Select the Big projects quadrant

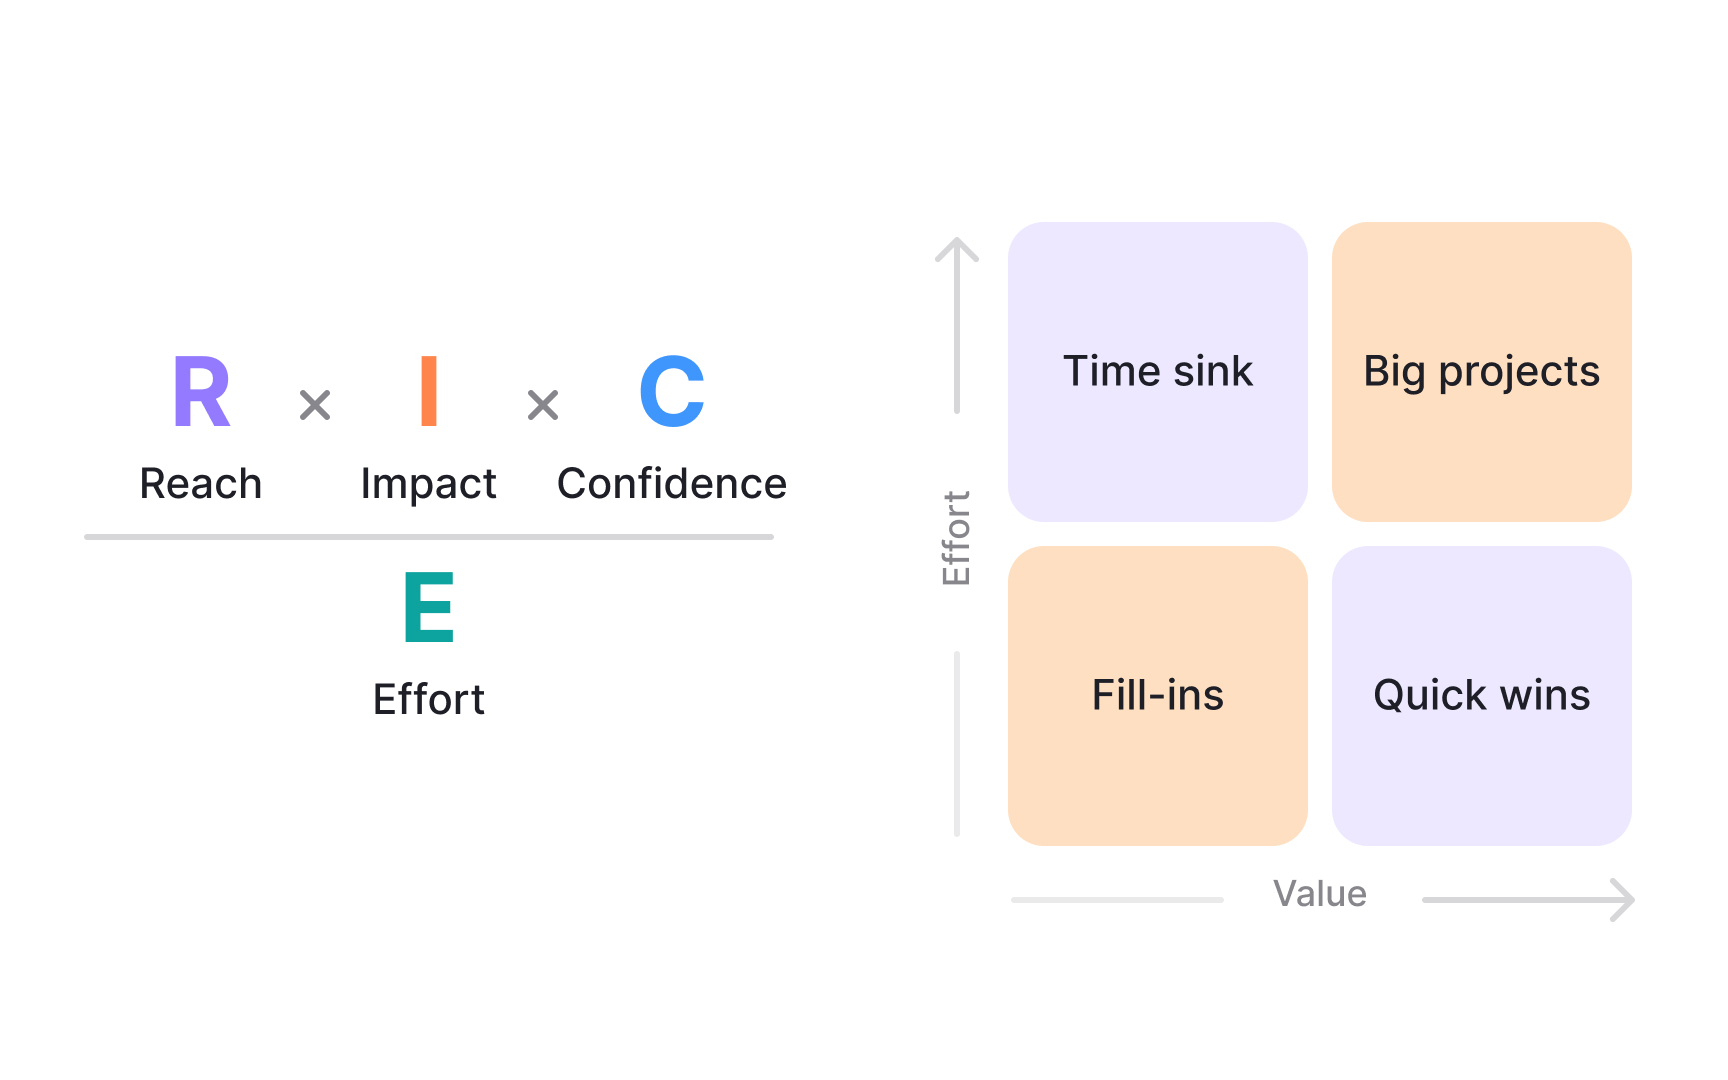(x=1482, y=372)
